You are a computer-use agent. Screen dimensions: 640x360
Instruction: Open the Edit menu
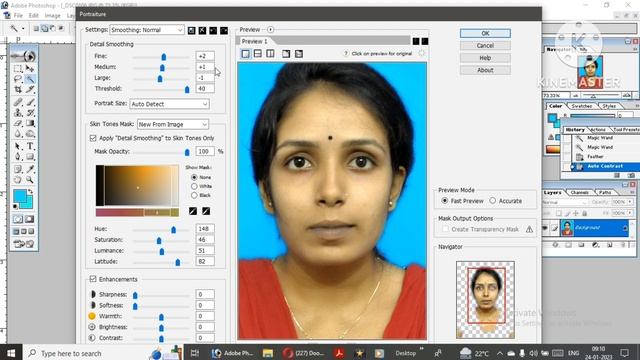coord(33,16)
